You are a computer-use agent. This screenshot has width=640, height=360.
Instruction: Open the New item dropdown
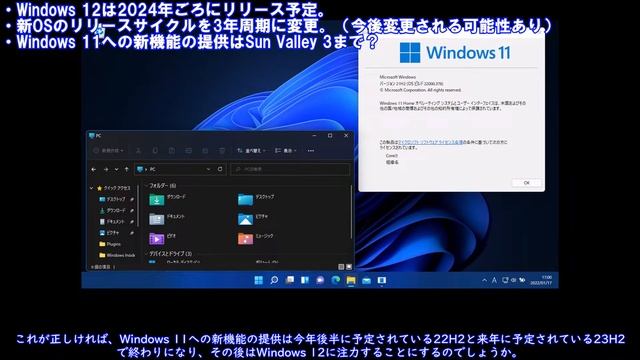tap(108, 151)
